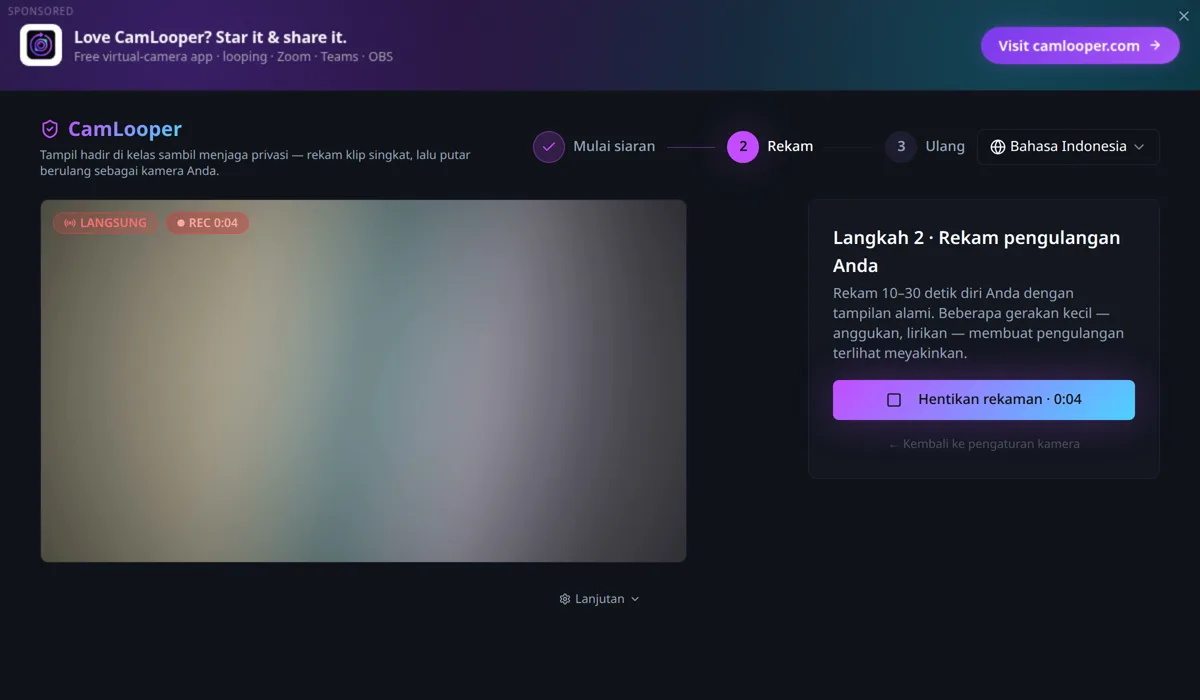Viewport: 1200px width, 700px height.
Task: Click the text 'Love CamLooper? Star it & share it.'
Action: coord(210,37)
